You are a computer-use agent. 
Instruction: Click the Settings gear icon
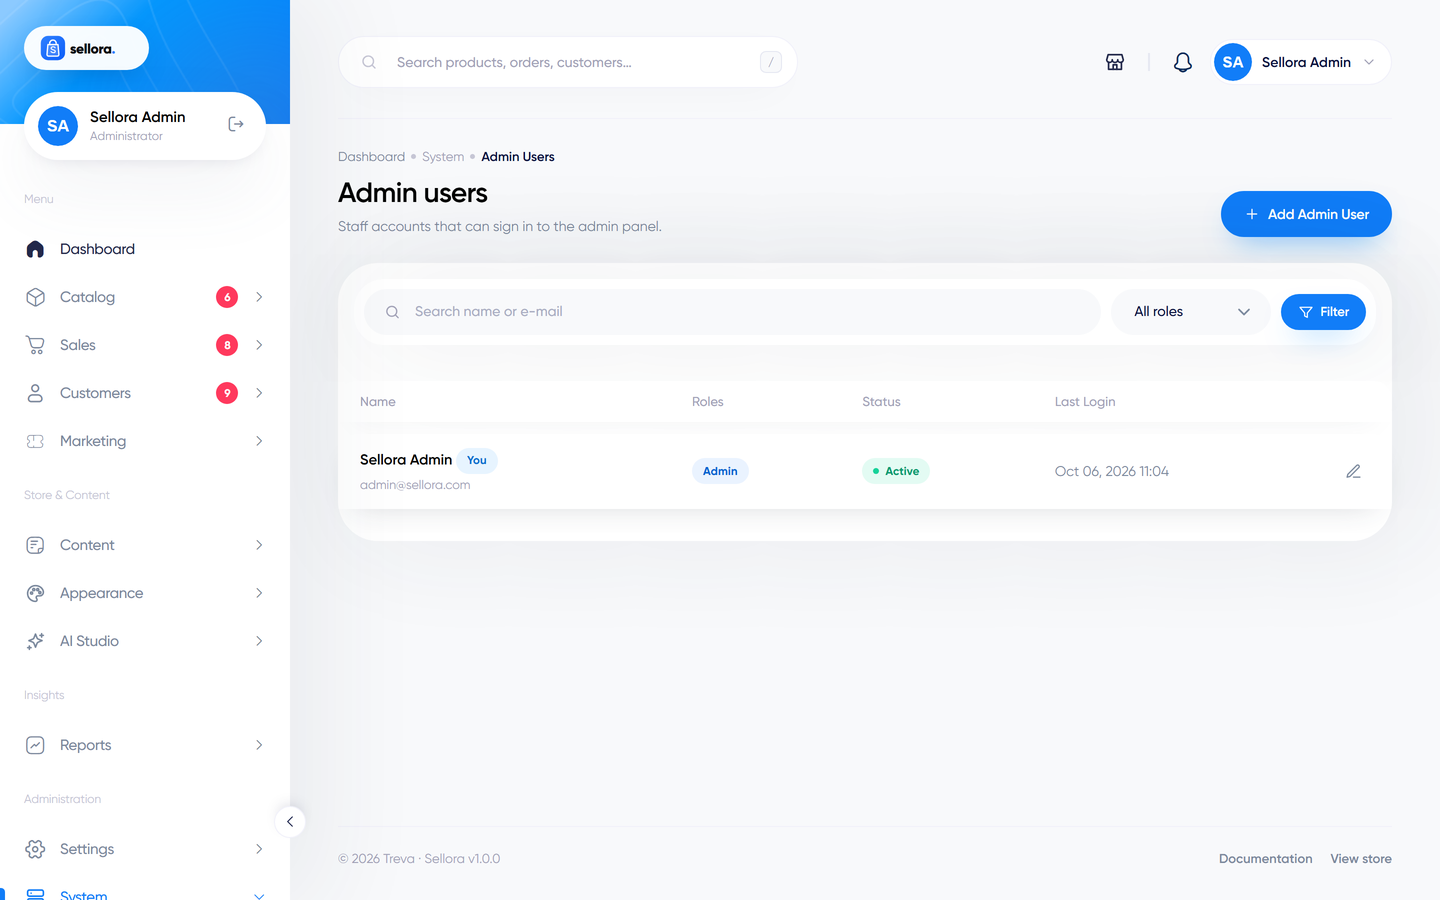(35, 849)
